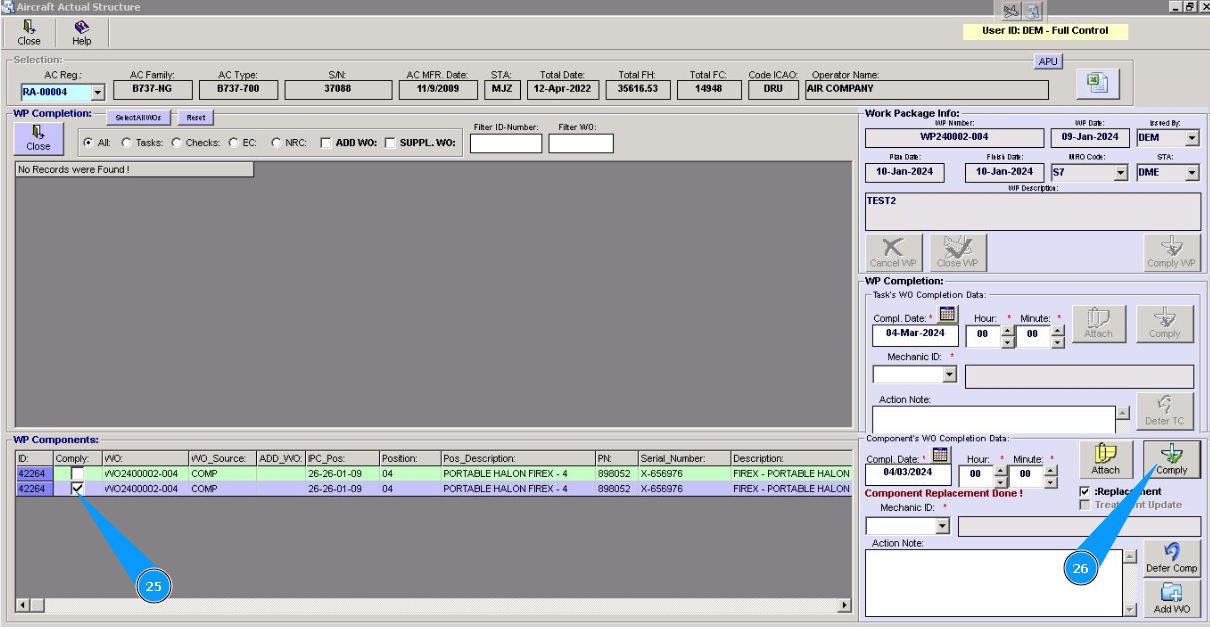Screen dimensions: 1210x629
Task: Click the Defer Comp icon button
Action: click(1171, 558)
